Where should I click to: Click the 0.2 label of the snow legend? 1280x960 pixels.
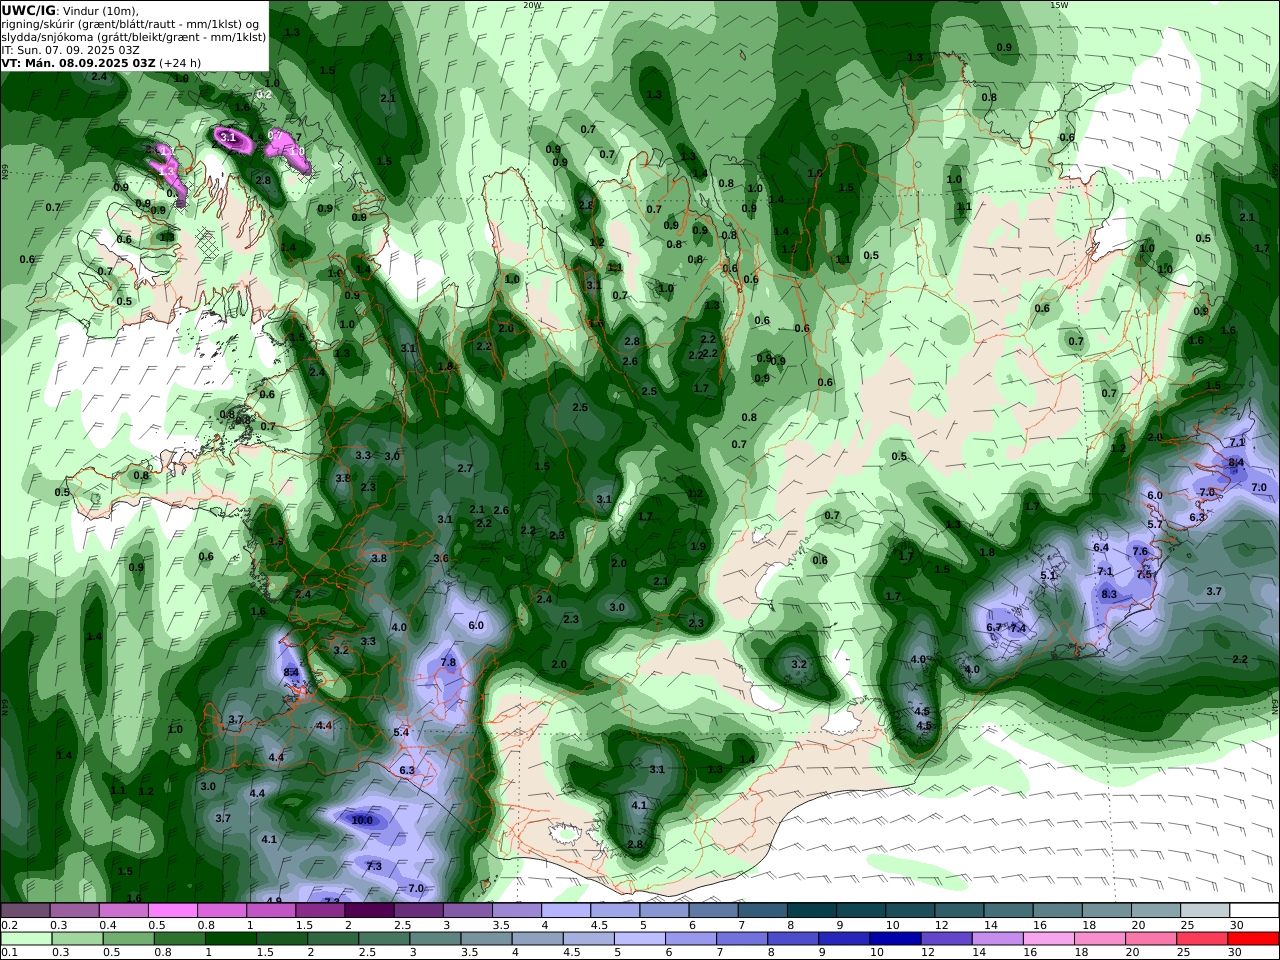coord(8,925)
